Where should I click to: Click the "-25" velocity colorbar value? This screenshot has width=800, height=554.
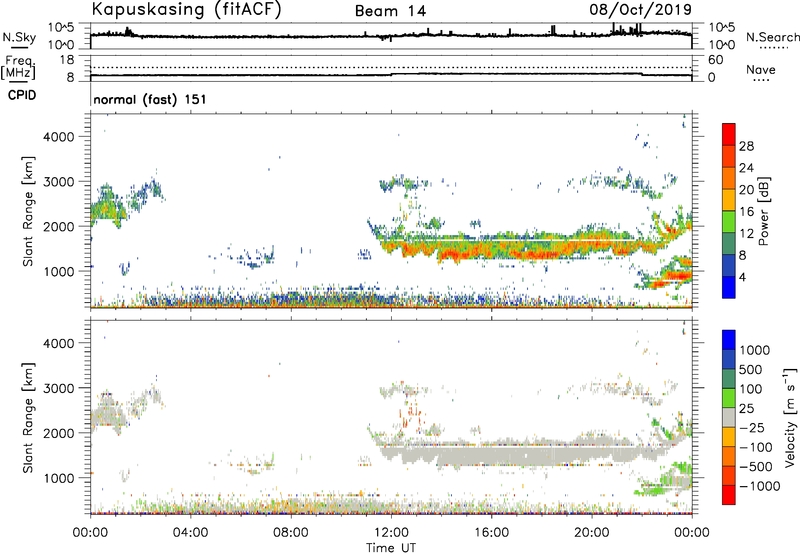752,427
